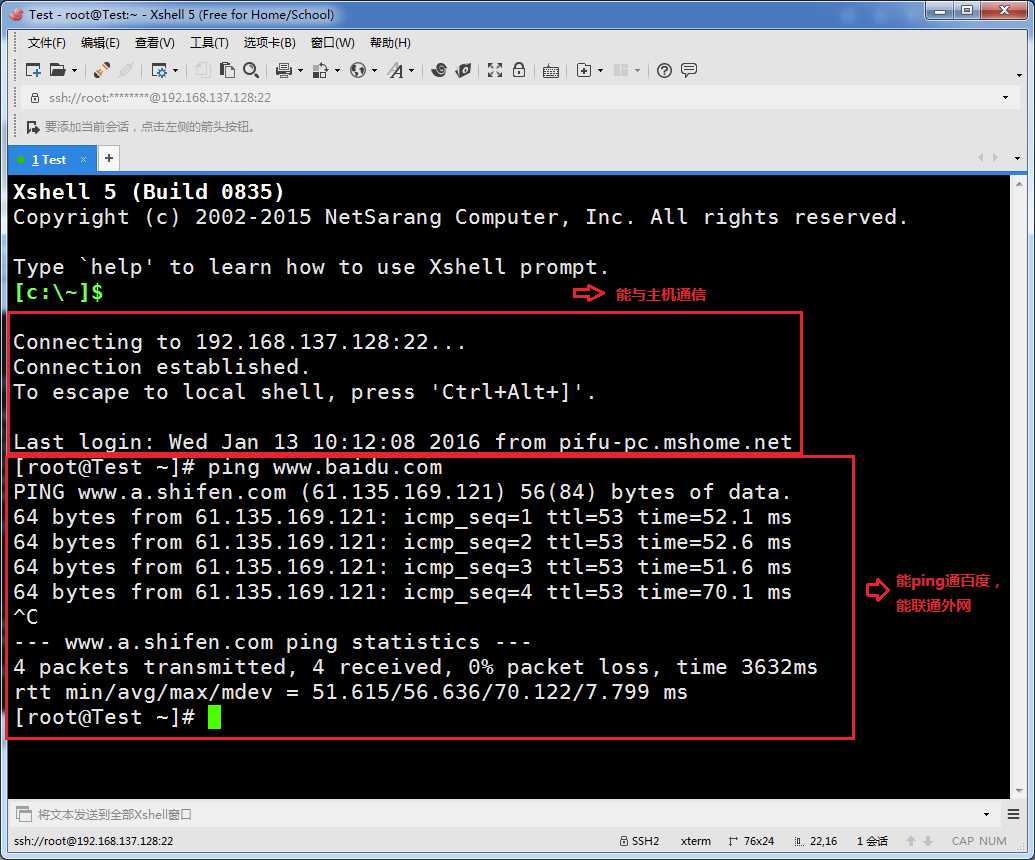The image size is (1035, 860).
Task: Click the Find magnifier icon
Action: pos(251,70)
